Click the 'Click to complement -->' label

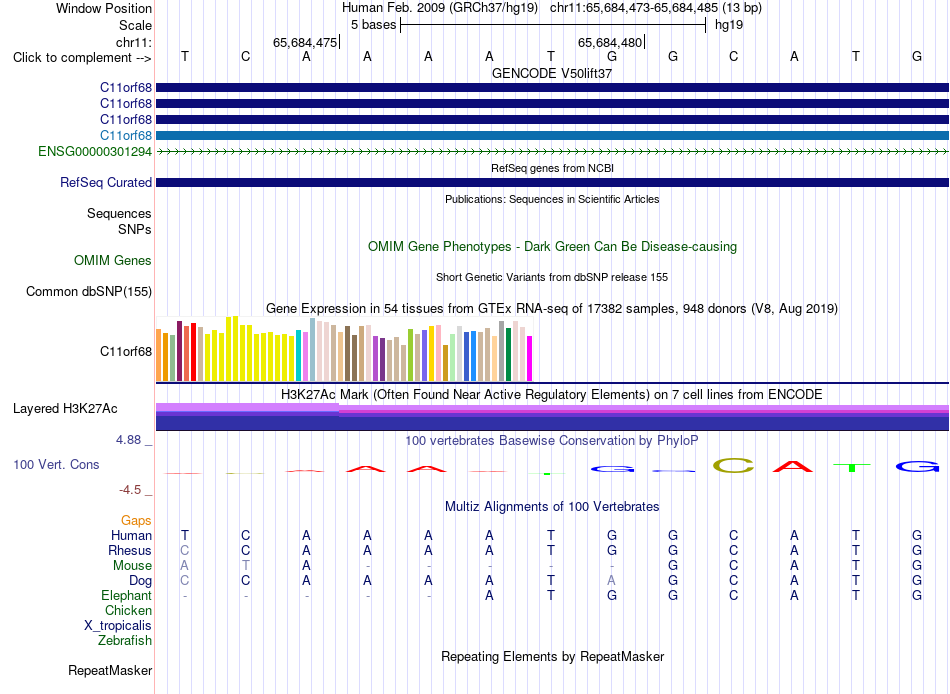[x=82, y=58]
